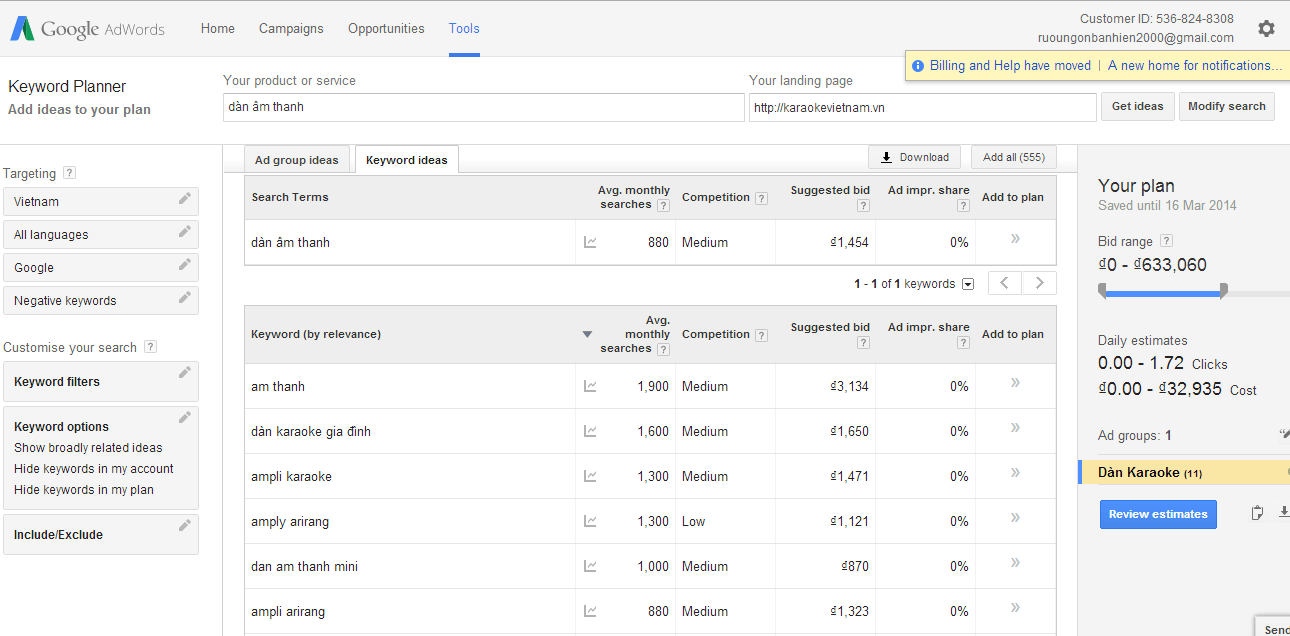
Task: Open trend chart for am thanh
Action: [x=590, y=386]
